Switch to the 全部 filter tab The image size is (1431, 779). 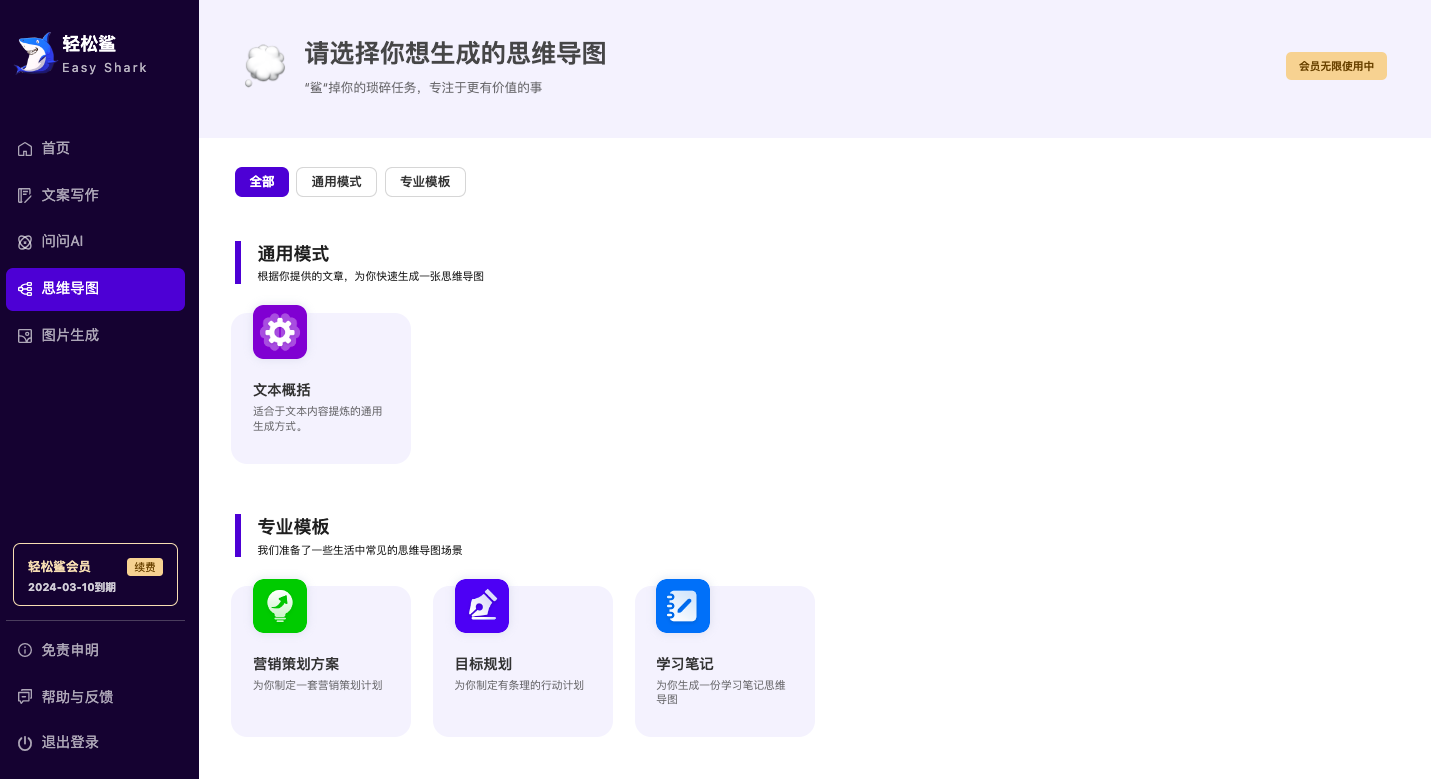coord(262,182)
